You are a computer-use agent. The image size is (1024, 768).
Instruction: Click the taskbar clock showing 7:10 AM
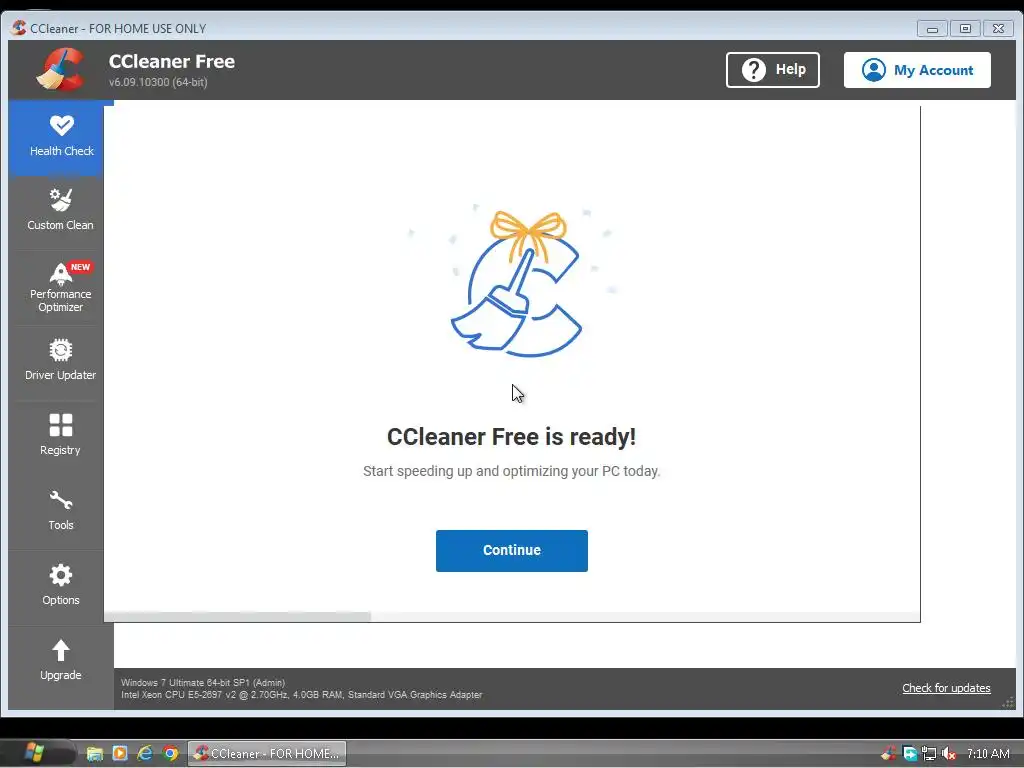click(987, 754)
